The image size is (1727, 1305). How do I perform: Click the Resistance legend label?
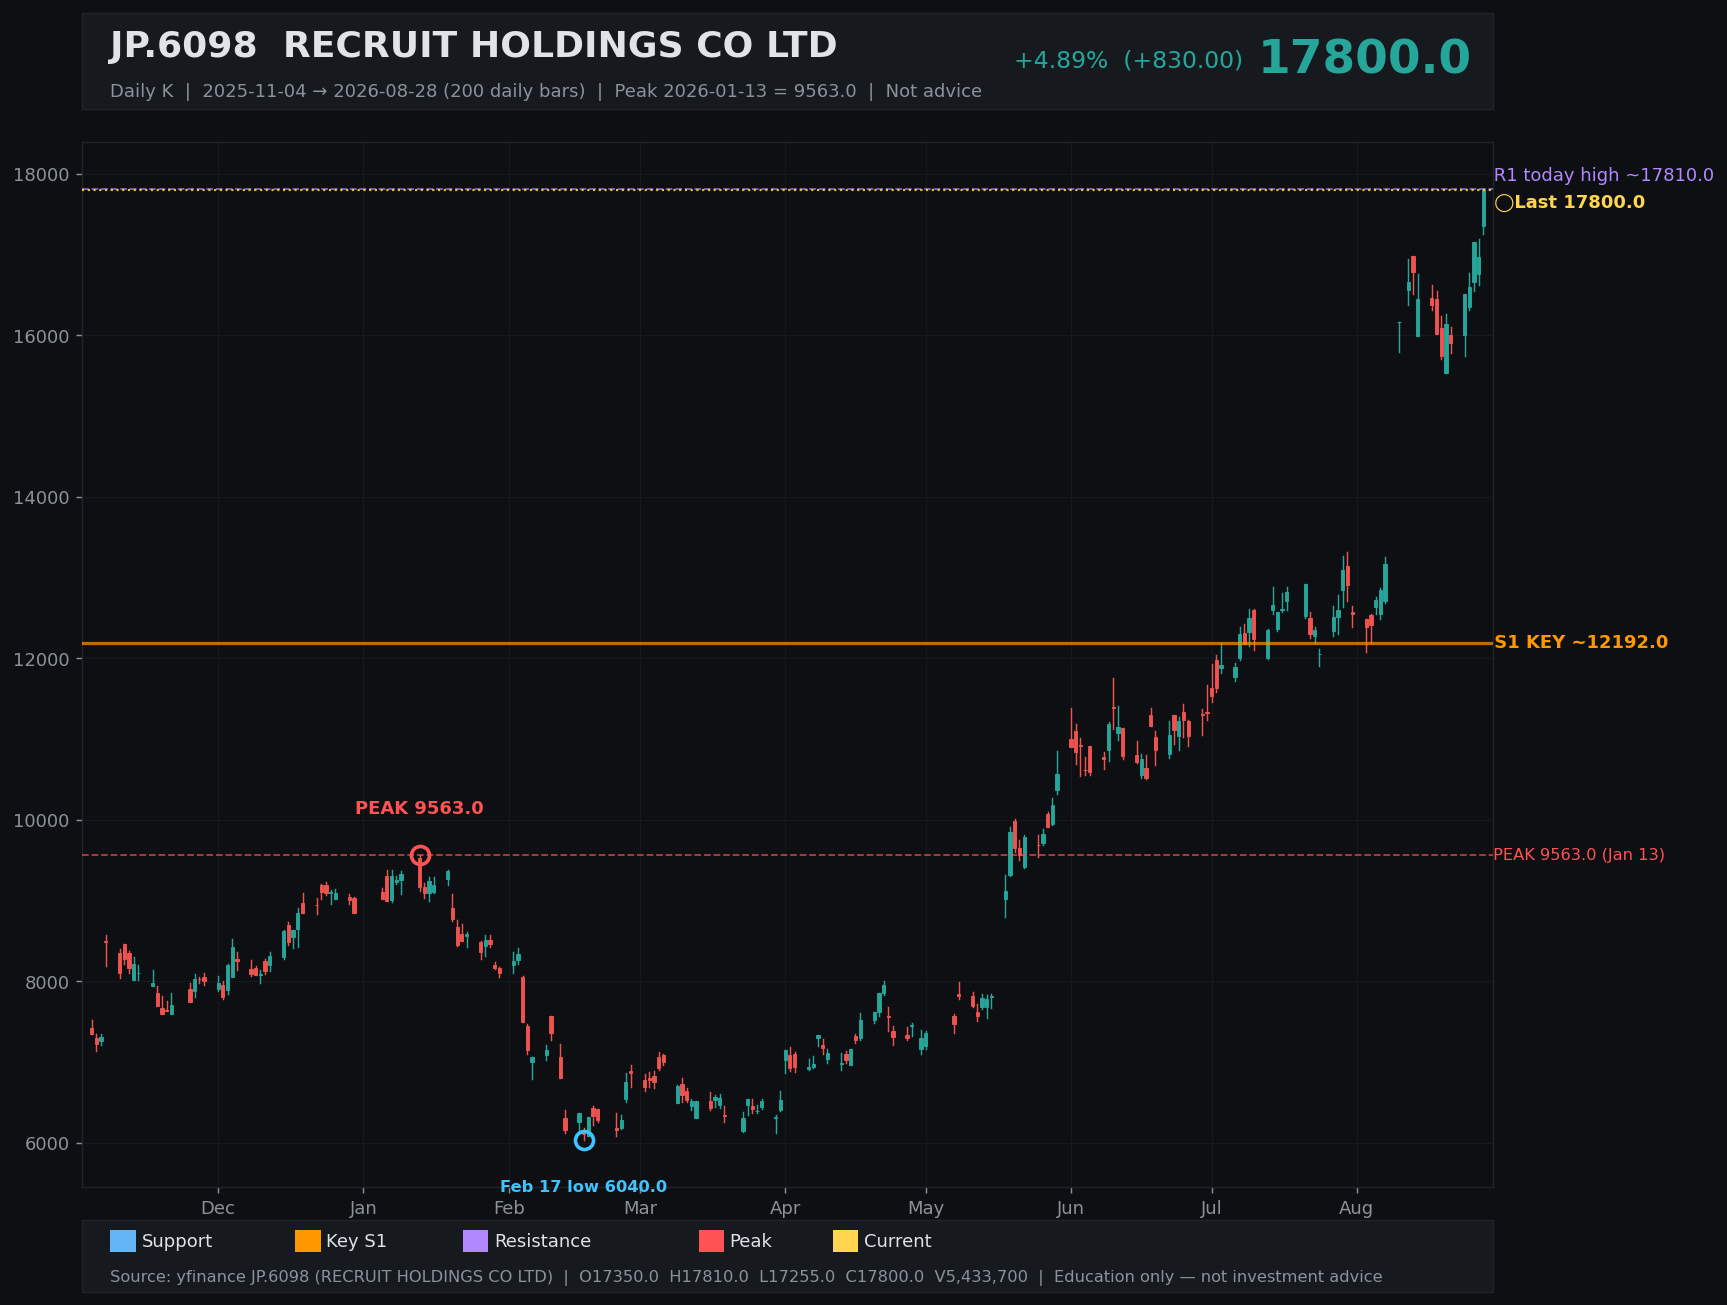pos(543,1241)
